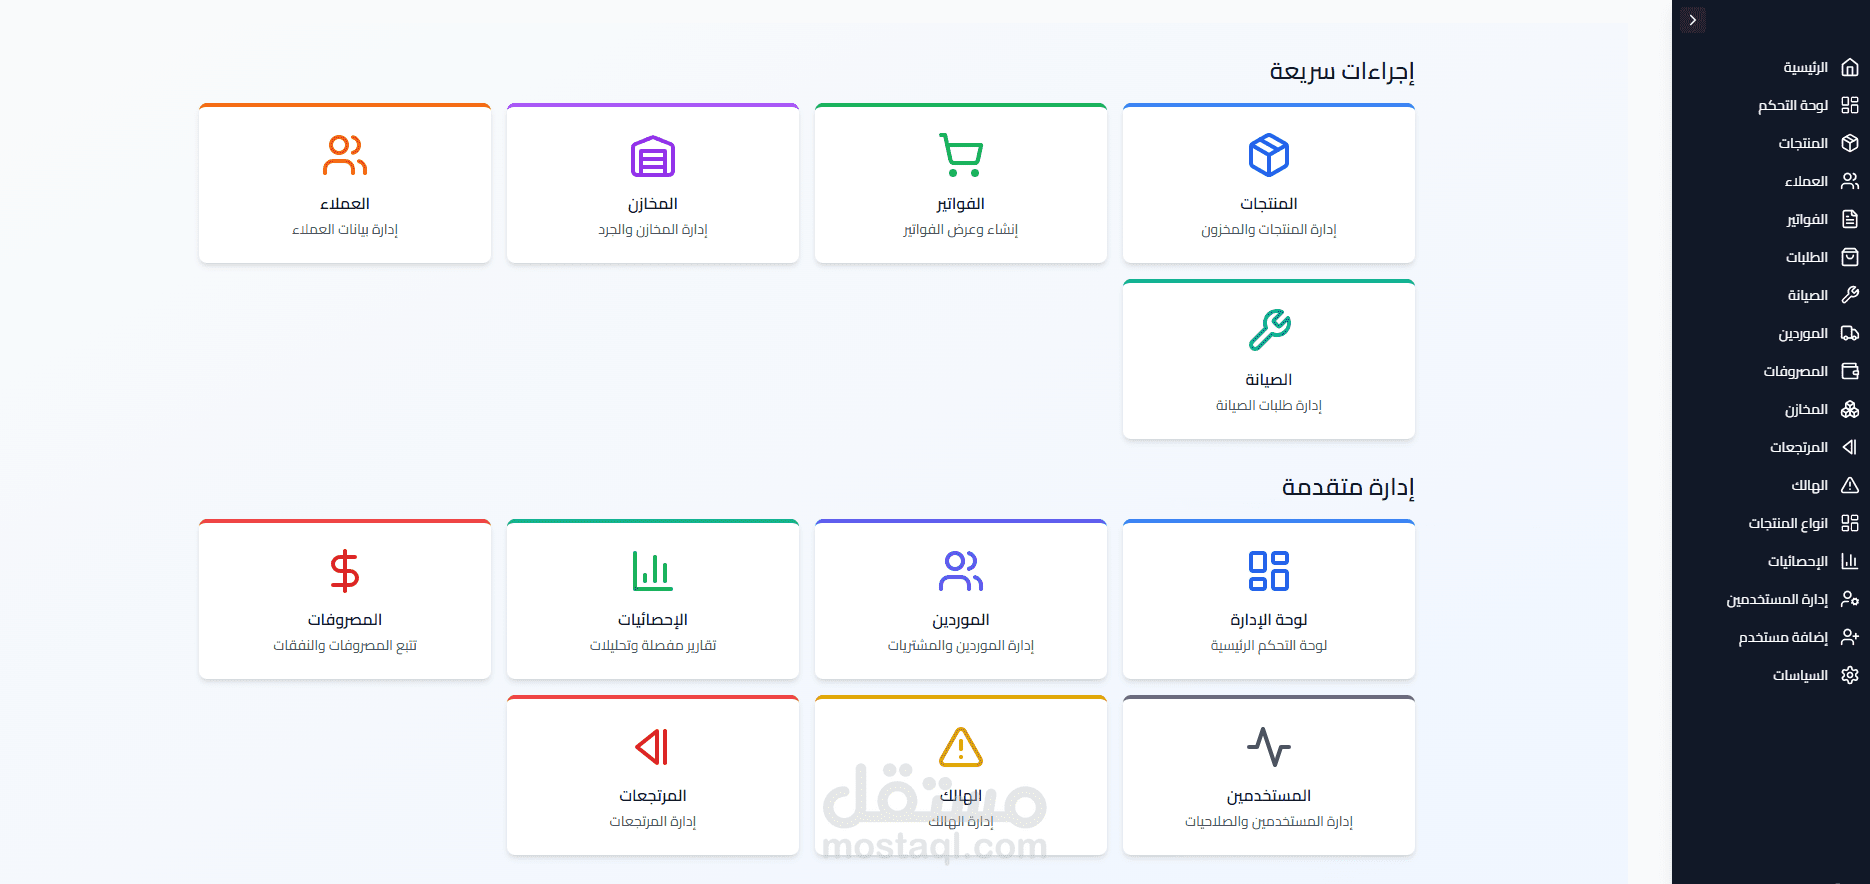Click text إدارة المرتجعات
Viewport: 1870px width, 884px height.
click(653, 822)
